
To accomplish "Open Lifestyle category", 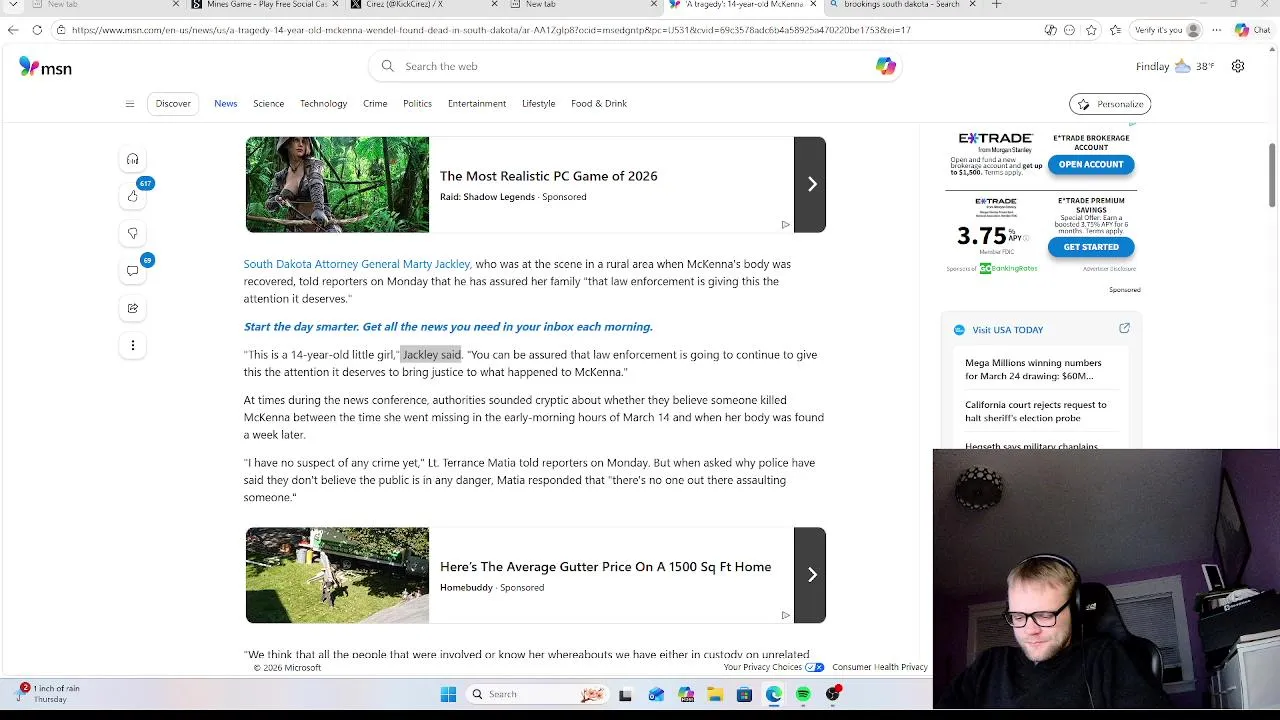I will click(x=538, y=103).
